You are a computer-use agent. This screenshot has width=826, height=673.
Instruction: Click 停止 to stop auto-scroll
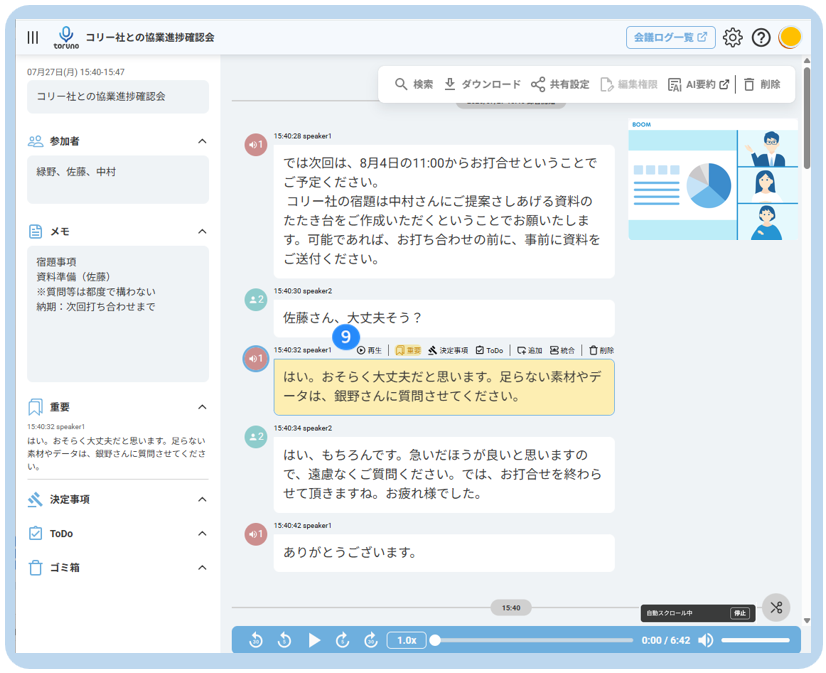pos(740,613)
